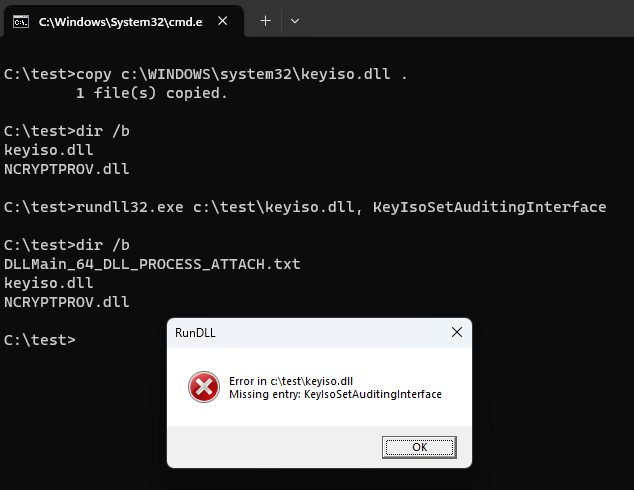Click the empty C:\test> prompt
Image resolution: width=634 pixels, height=490 pixels.
point(40,340)
